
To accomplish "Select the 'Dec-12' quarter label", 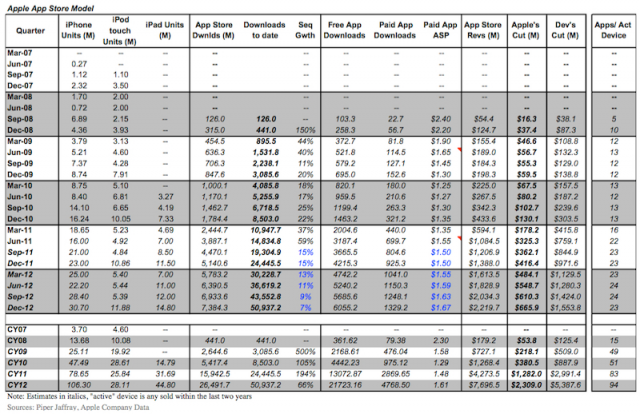I will [20, 308].
